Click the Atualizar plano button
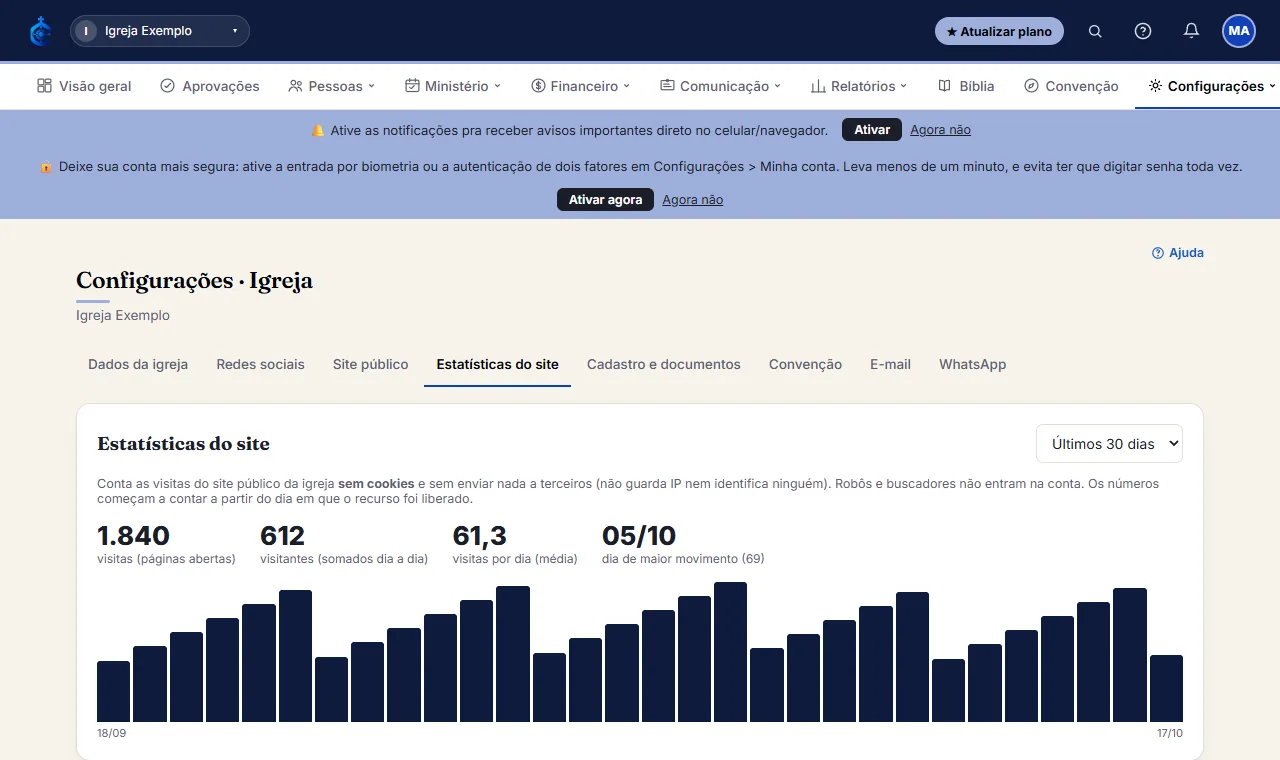 999,31
